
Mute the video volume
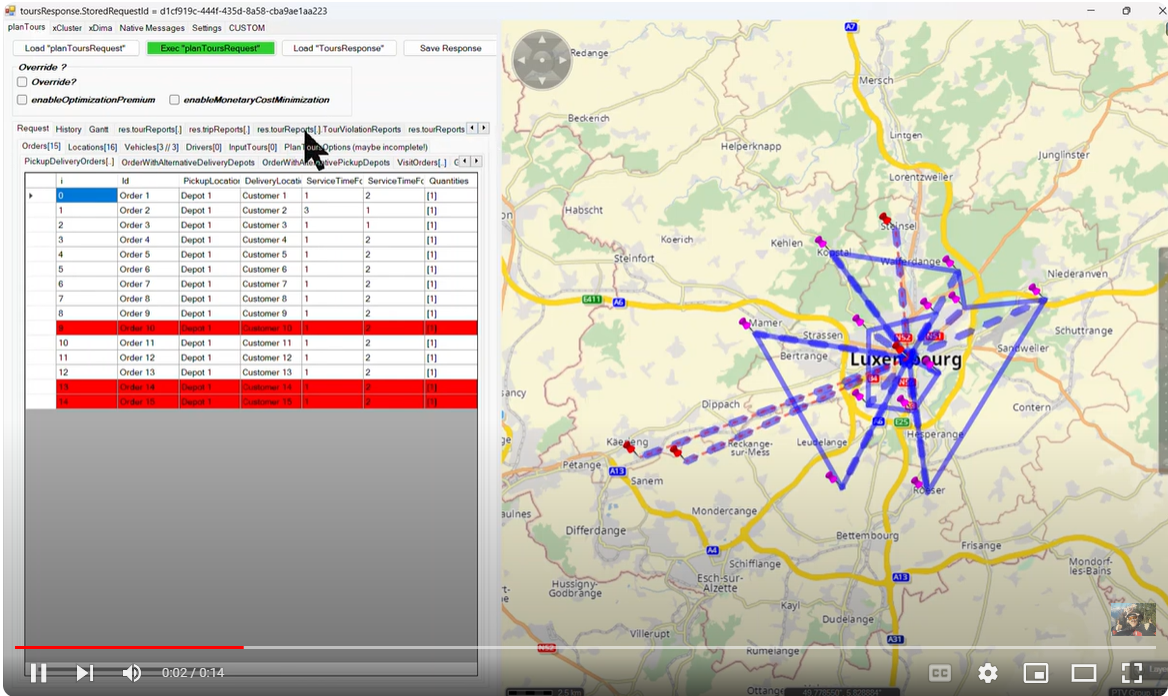point(131,673)
